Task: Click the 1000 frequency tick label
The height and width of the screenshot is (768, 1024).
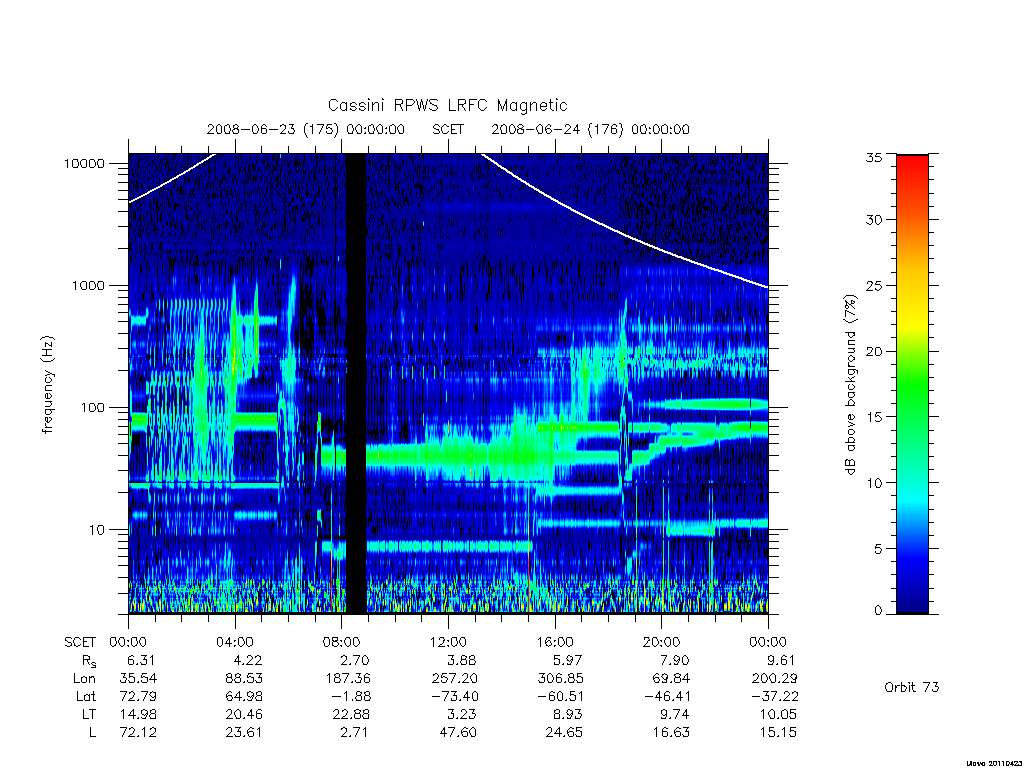Action: tap(88, 285)
